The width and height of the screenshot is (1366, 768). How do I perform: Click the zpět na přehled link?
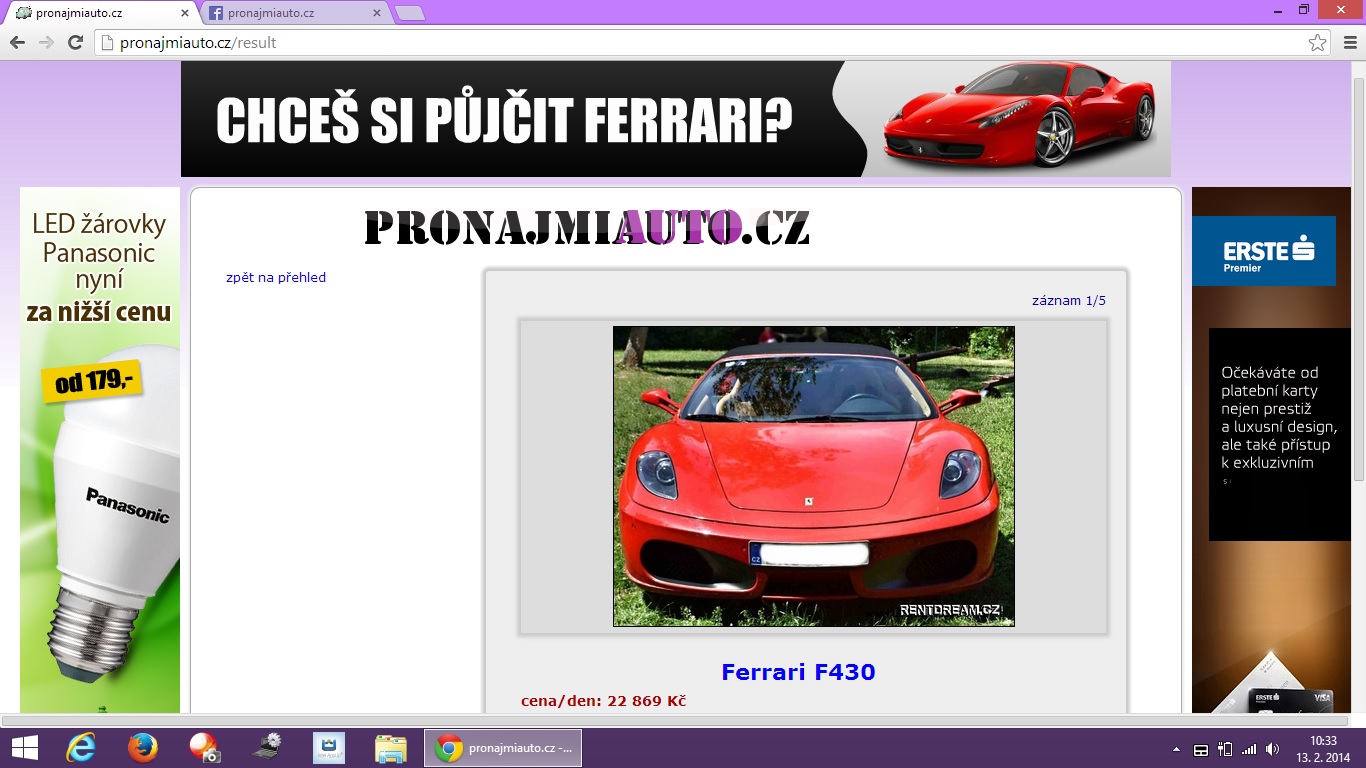click(x=275, y=277)
